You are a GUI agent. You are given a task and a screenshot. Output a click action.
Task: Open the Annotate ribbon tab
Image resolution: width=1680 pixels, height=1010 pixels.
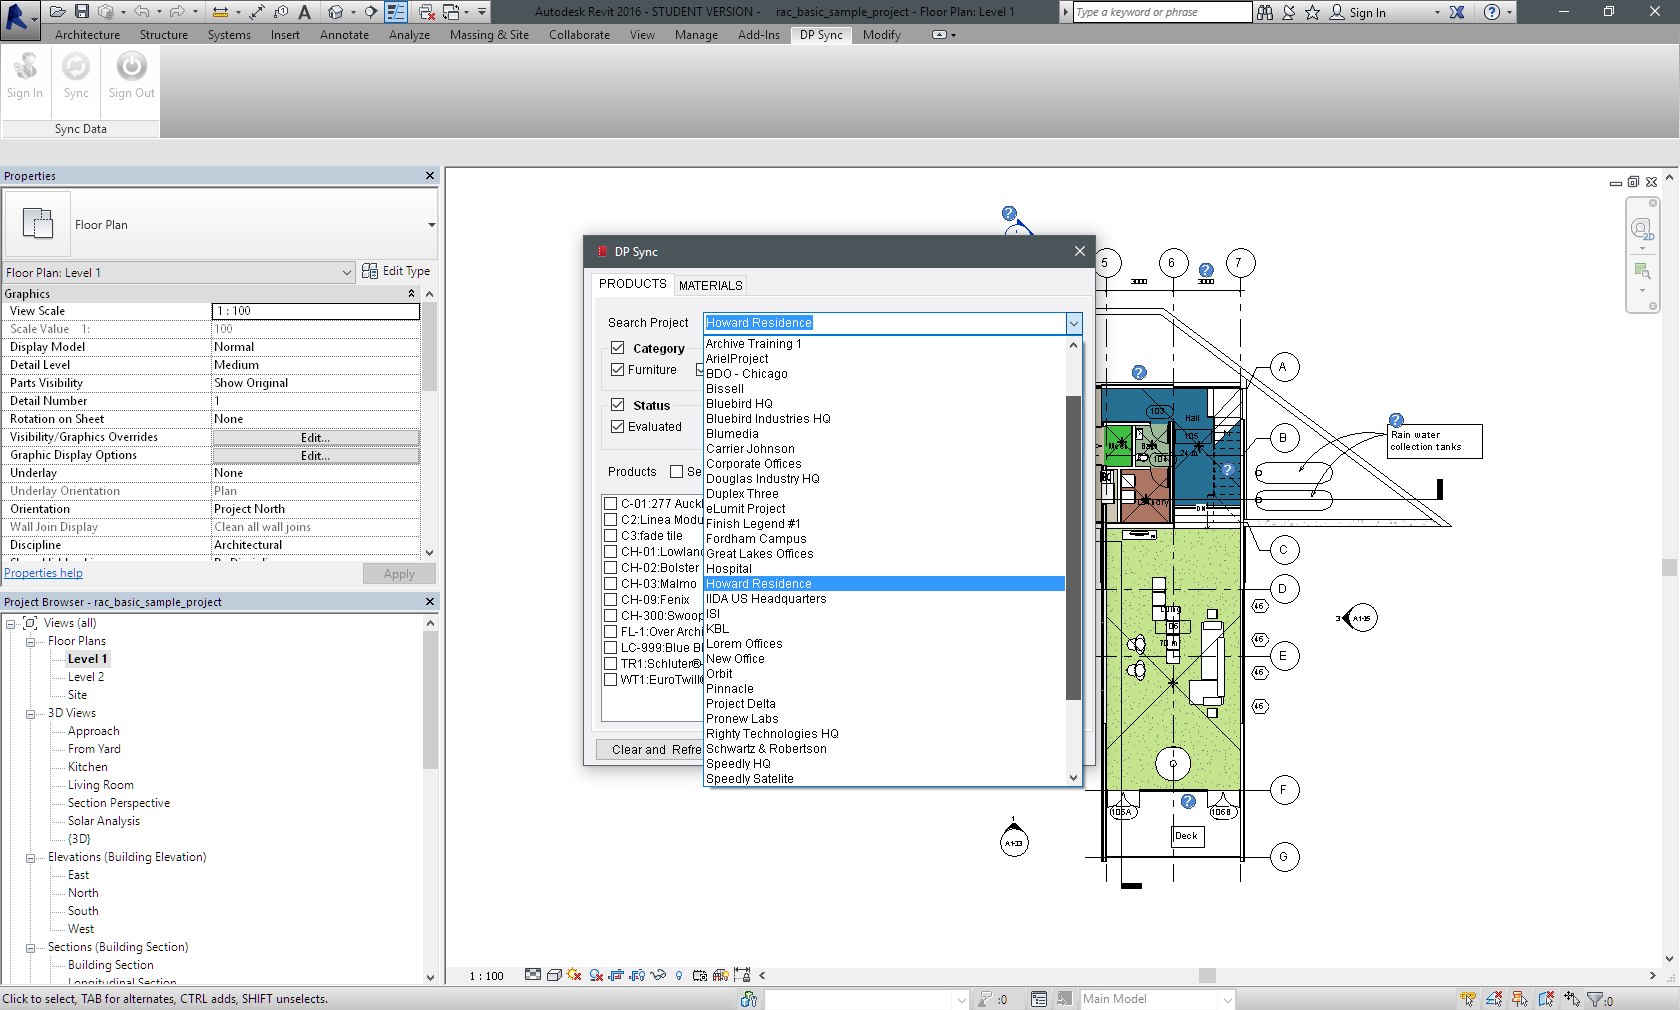pos(344,35)
